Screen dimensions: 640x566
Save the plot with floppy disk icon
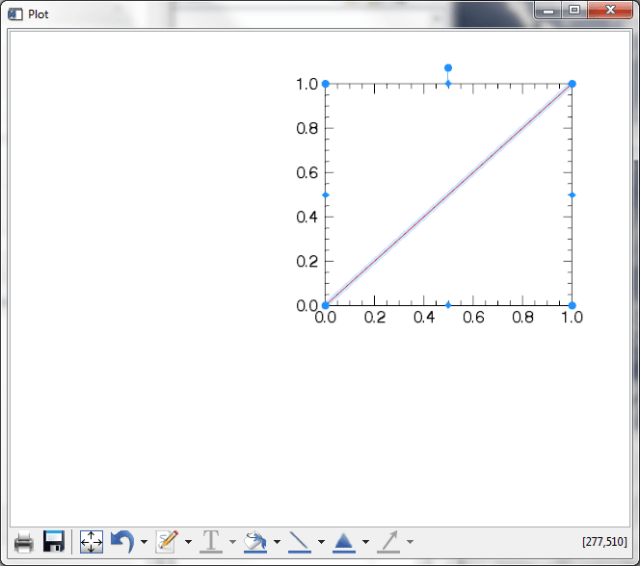[x=54, y=542]
